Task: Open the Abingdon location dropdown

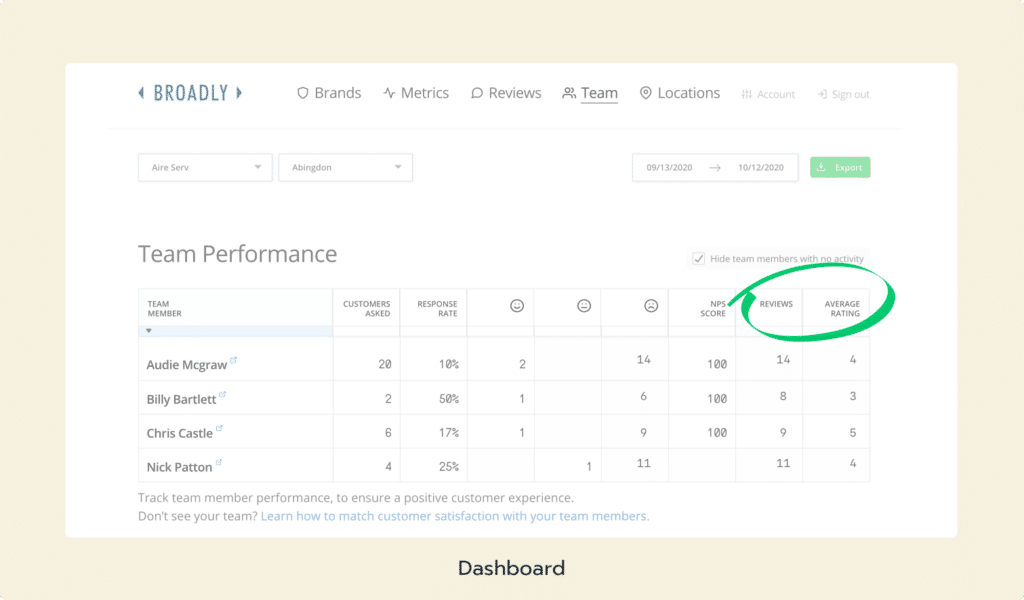Action: coord(345,167)
